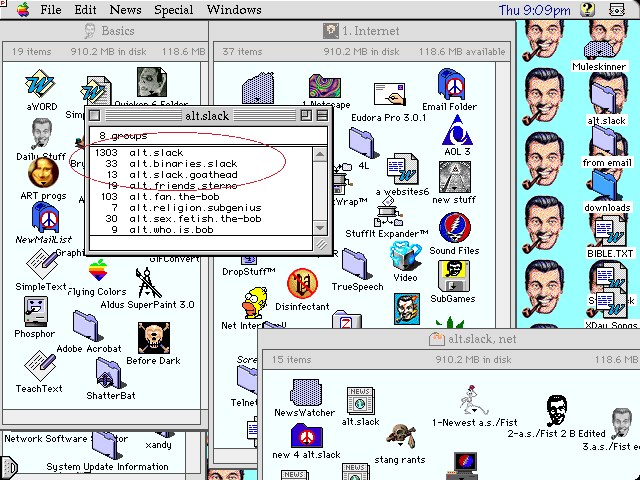Open the Adobe Acrobat folder
The image size is (640, 480).
pyautogui.click(x=86, y=327)
